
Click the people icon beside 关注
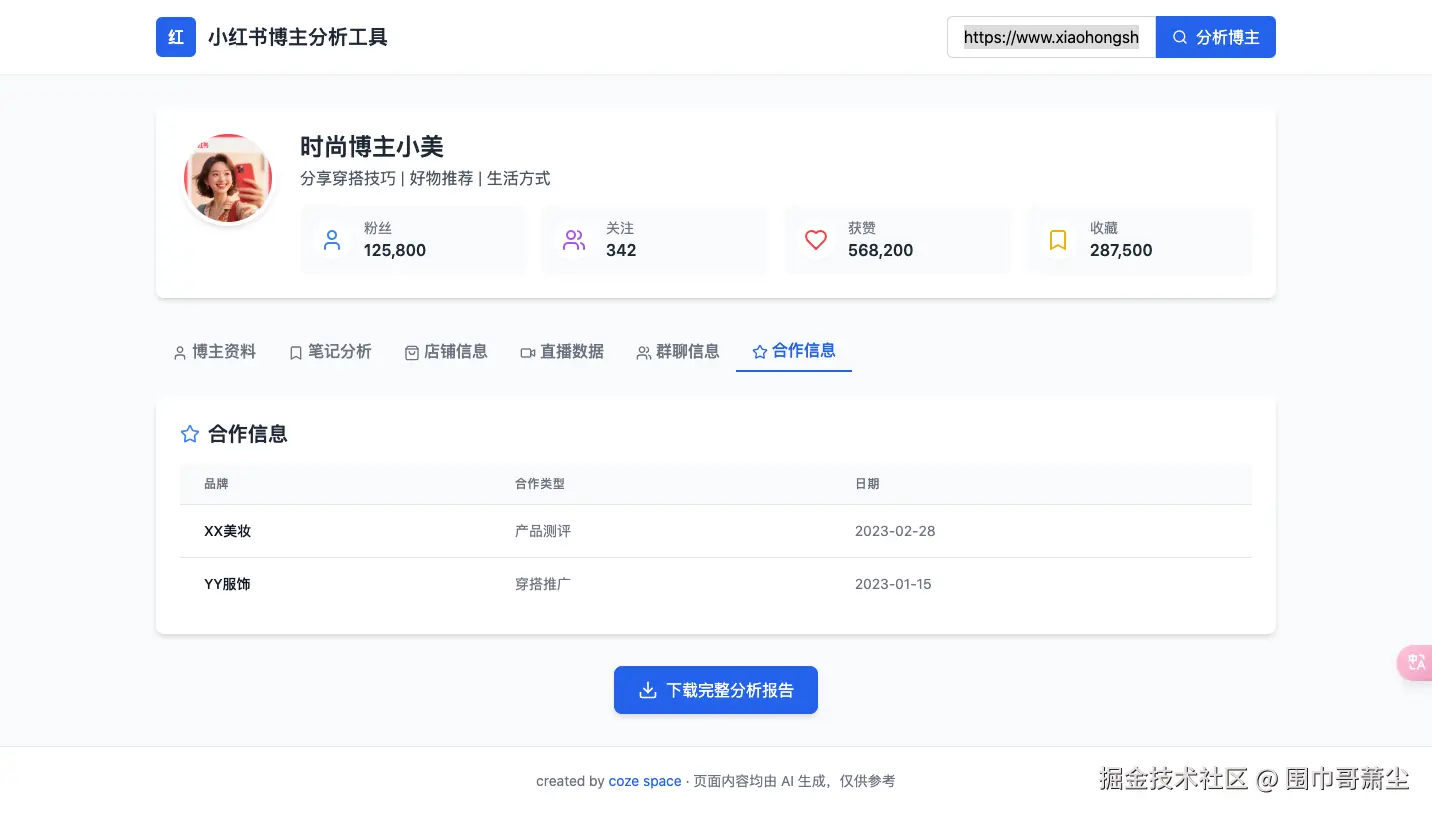pyautogui.click(x=573, y=240)
